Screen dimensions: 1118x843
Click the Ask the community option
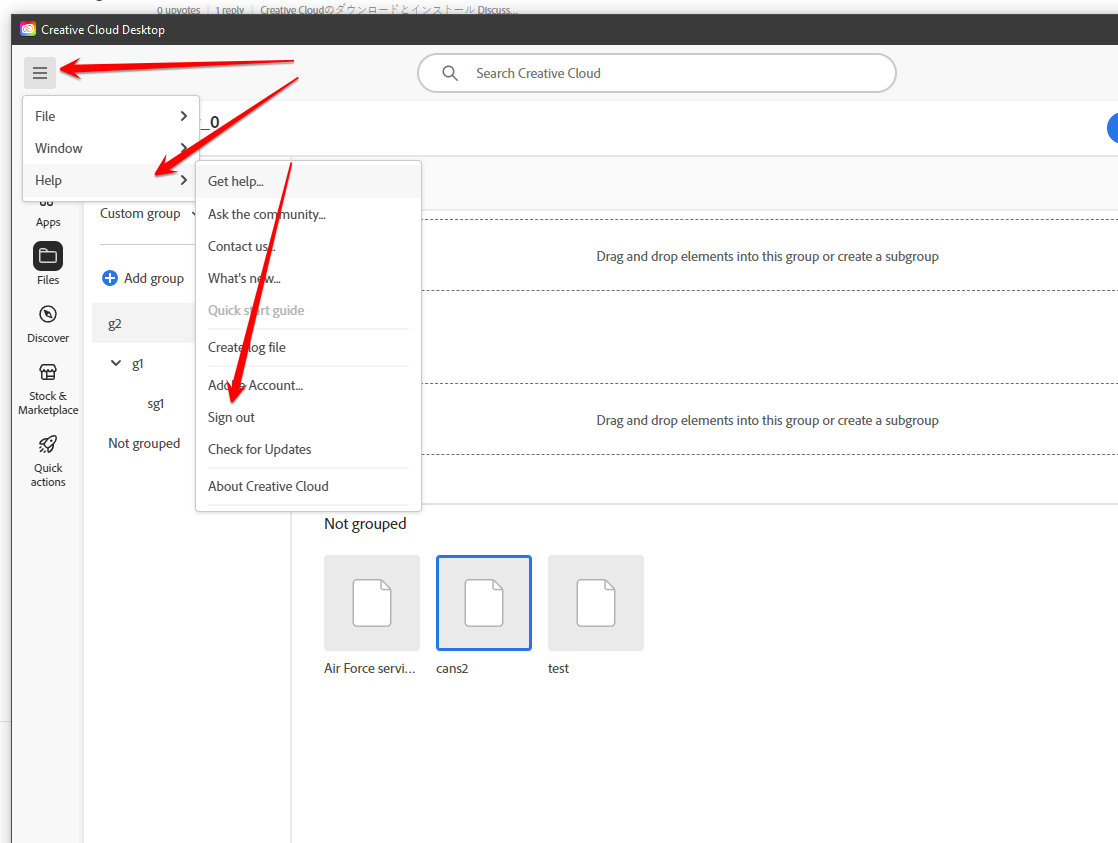(x=267, y=214)
